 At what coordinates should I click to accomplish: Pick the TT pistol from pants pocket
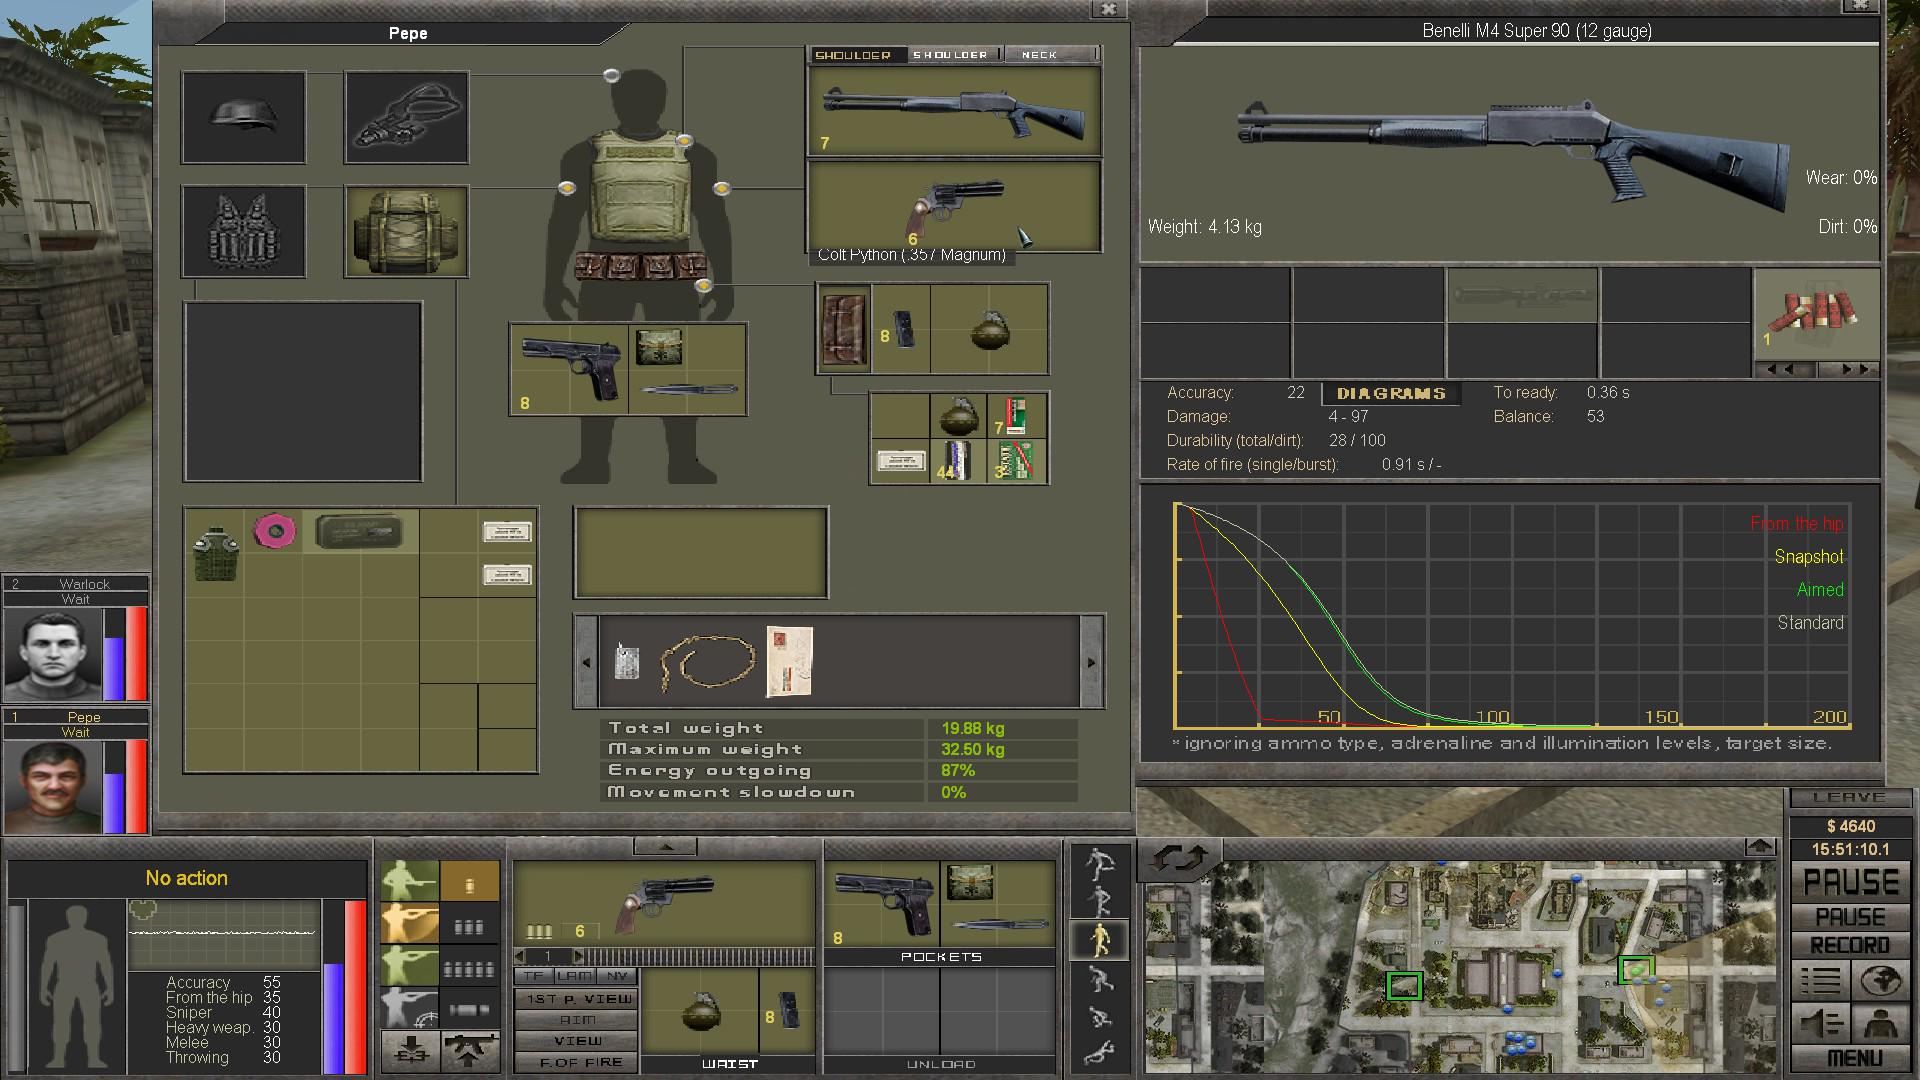pos(570,368)
